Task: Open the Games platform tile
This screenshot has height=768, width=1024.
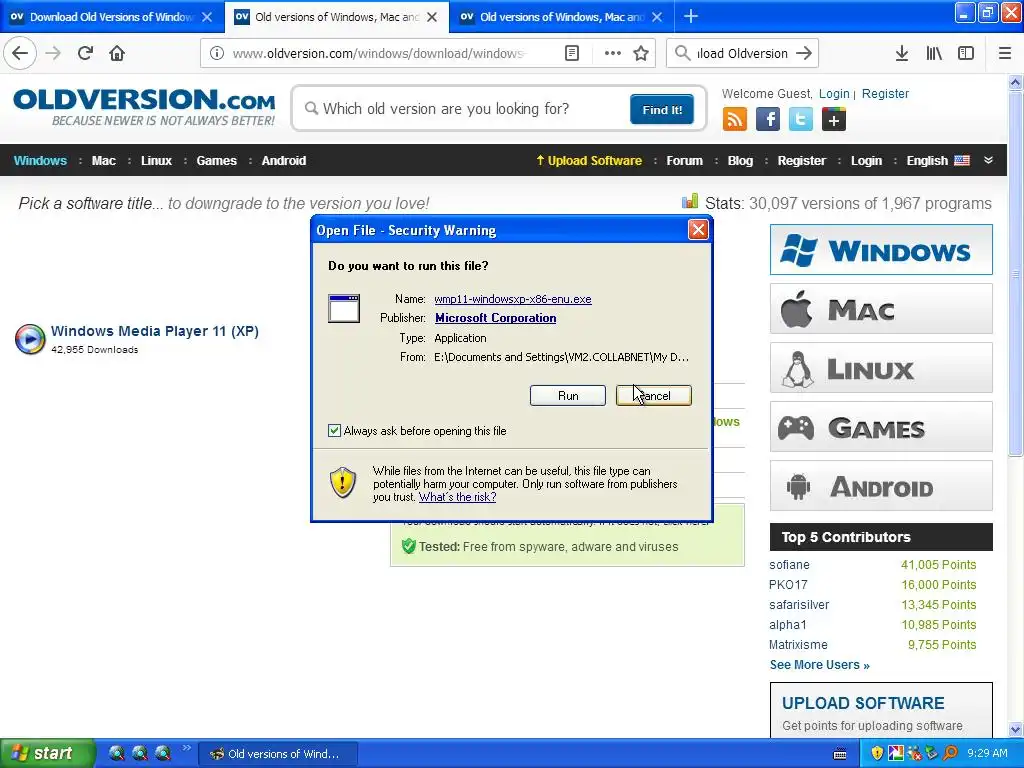Action: [x=881, y=427]
